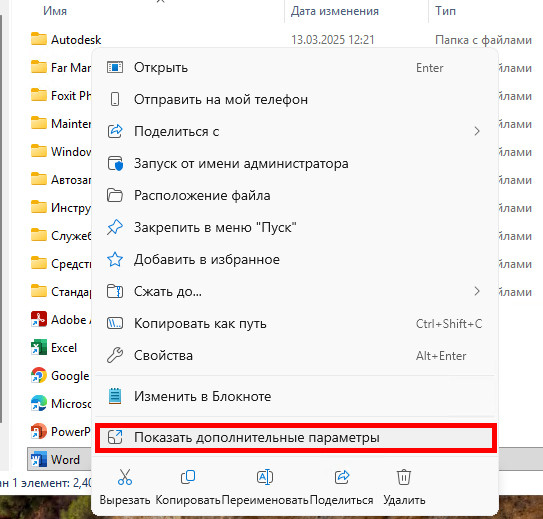Select the Excel shortcut

(x=54, y=348)
